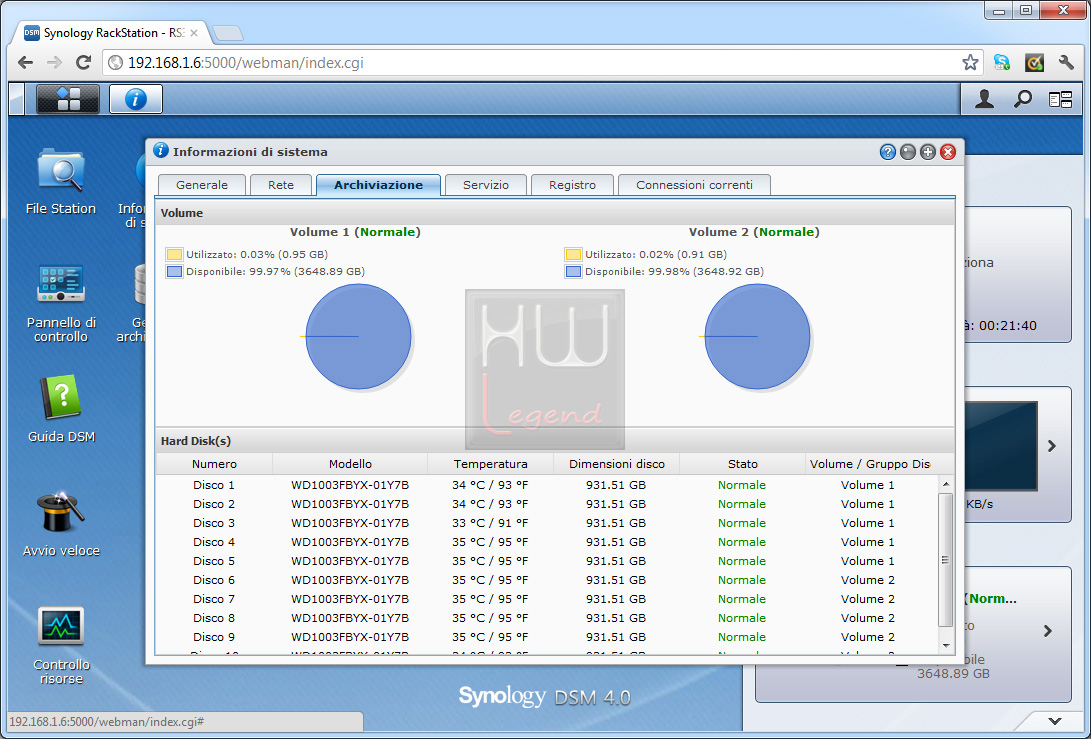Go back in browser history
The height and width of the screenshot is (739, 1091).
(26, 63)
